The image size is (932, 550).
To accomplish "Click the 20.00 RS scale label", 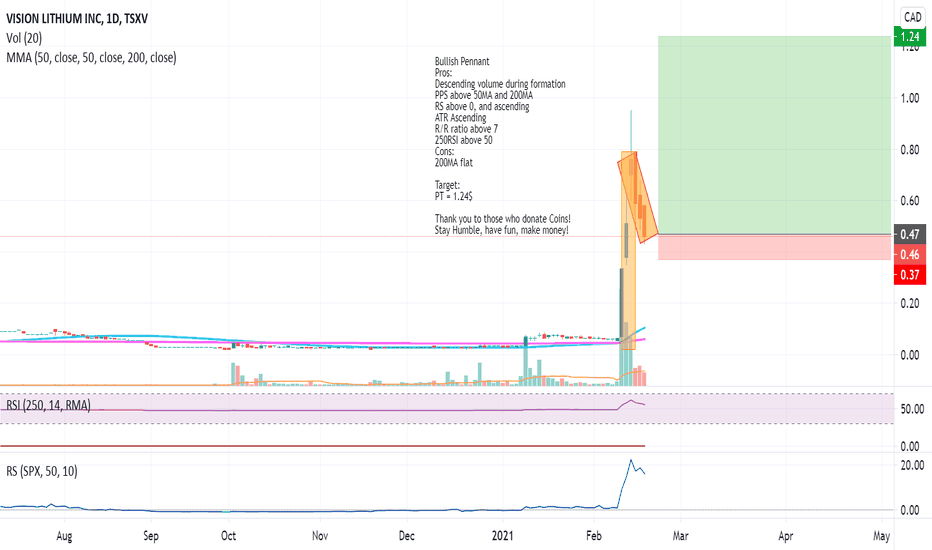I will [x=912, y=465].
